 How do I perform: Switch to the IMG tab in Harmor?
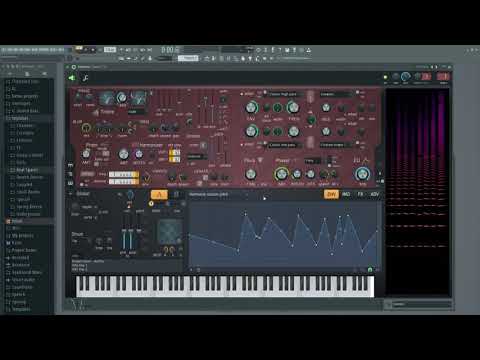[x=346, y=194]
